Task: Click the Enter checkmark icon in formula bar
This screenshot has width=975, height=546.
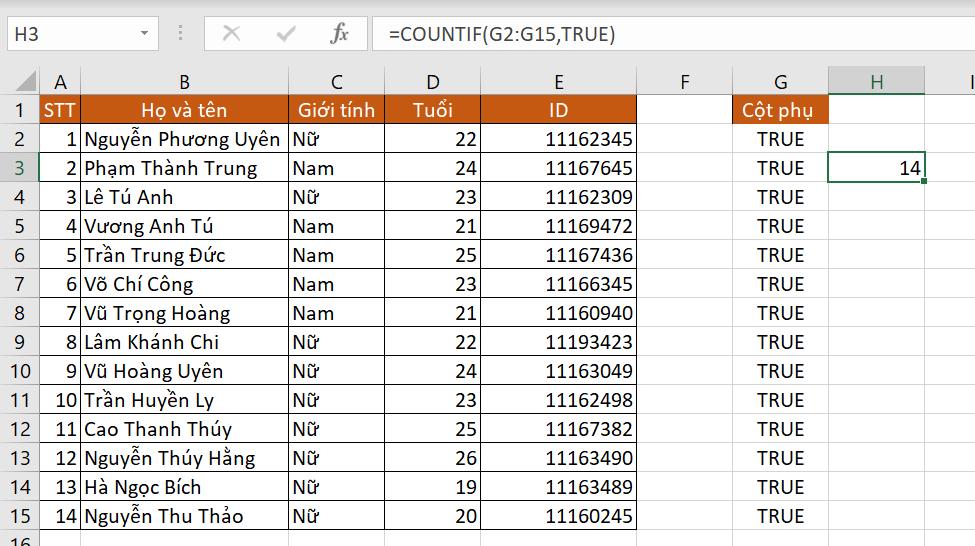Action: (285, 33)
